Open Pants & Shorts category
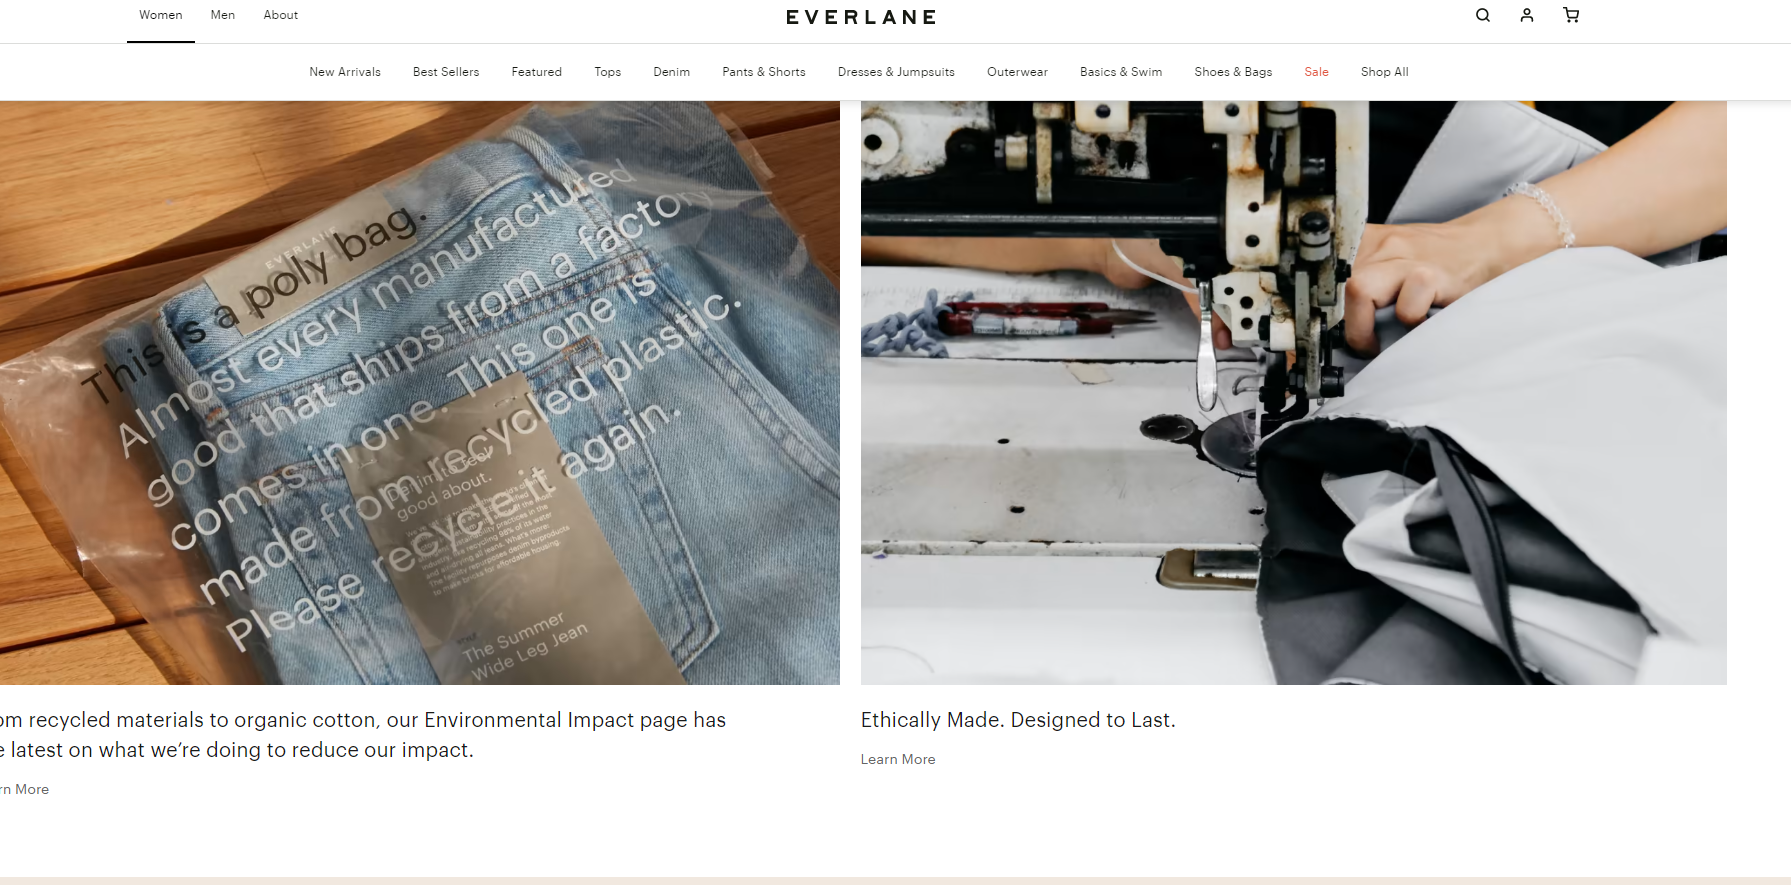This screenshot has width=1791, height=885. tap(764, 72)
